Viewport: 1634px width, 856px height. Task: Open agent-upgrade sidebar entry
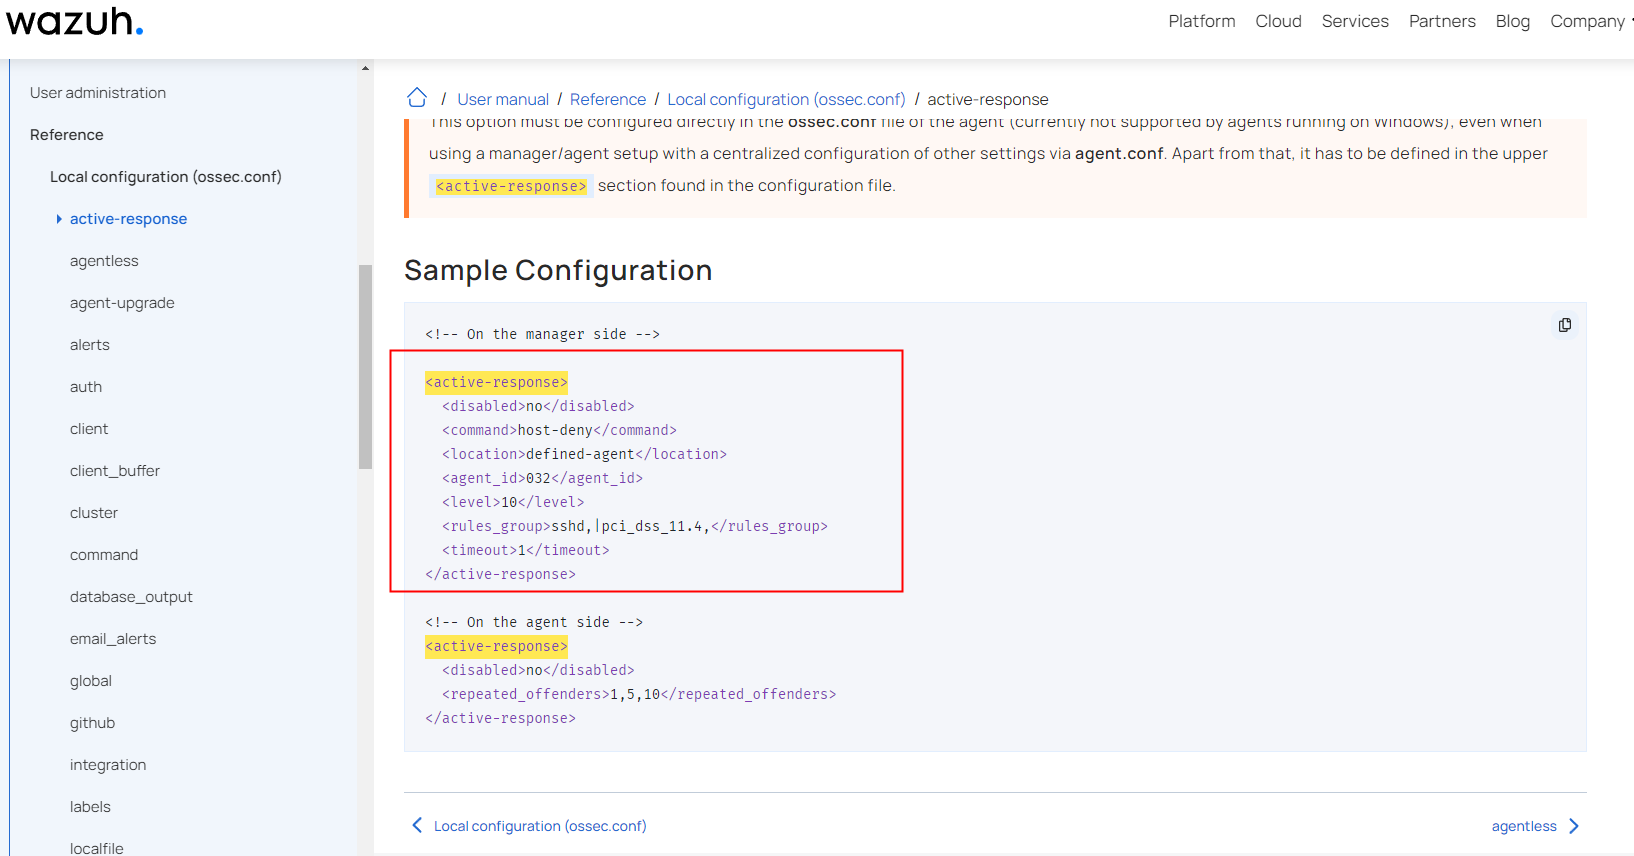pos(122,303)
